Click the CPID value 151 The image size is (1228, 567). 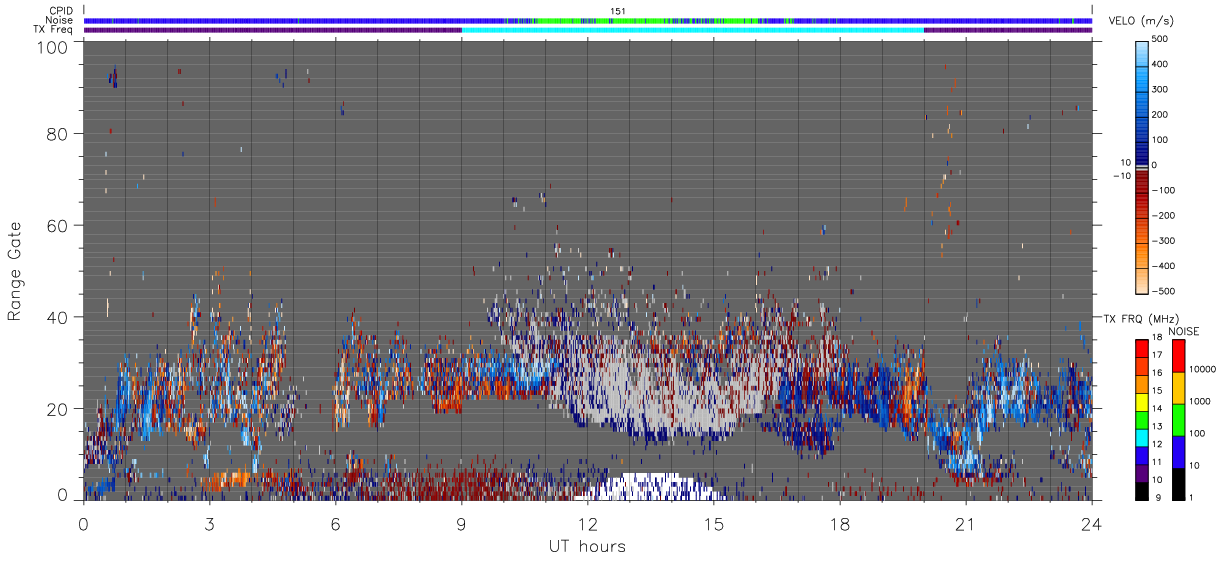tap(618, 11)
